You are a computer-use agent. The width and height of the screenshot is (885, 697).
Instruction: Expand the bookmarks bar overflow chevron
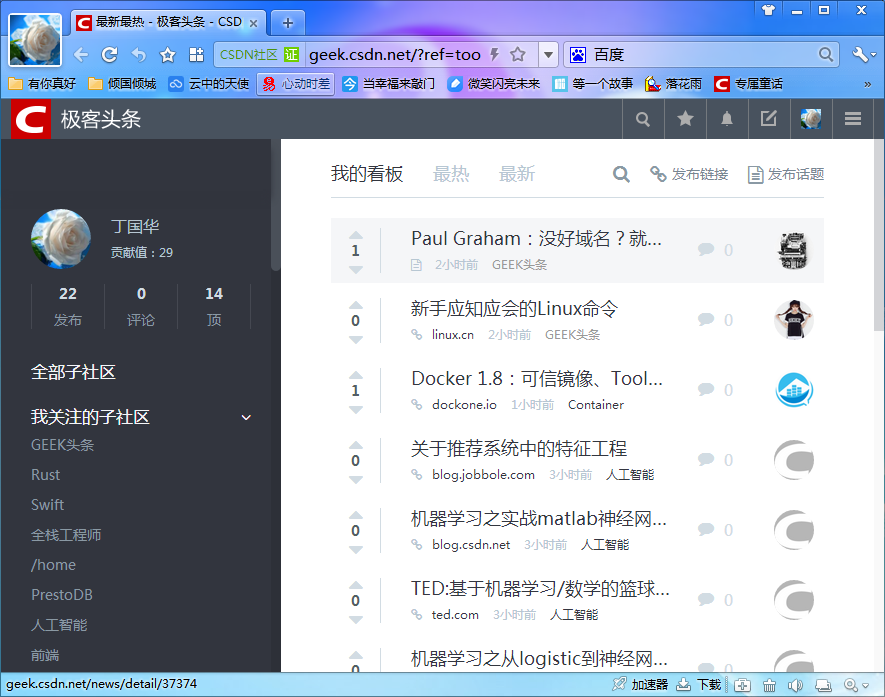coord(868,85)
